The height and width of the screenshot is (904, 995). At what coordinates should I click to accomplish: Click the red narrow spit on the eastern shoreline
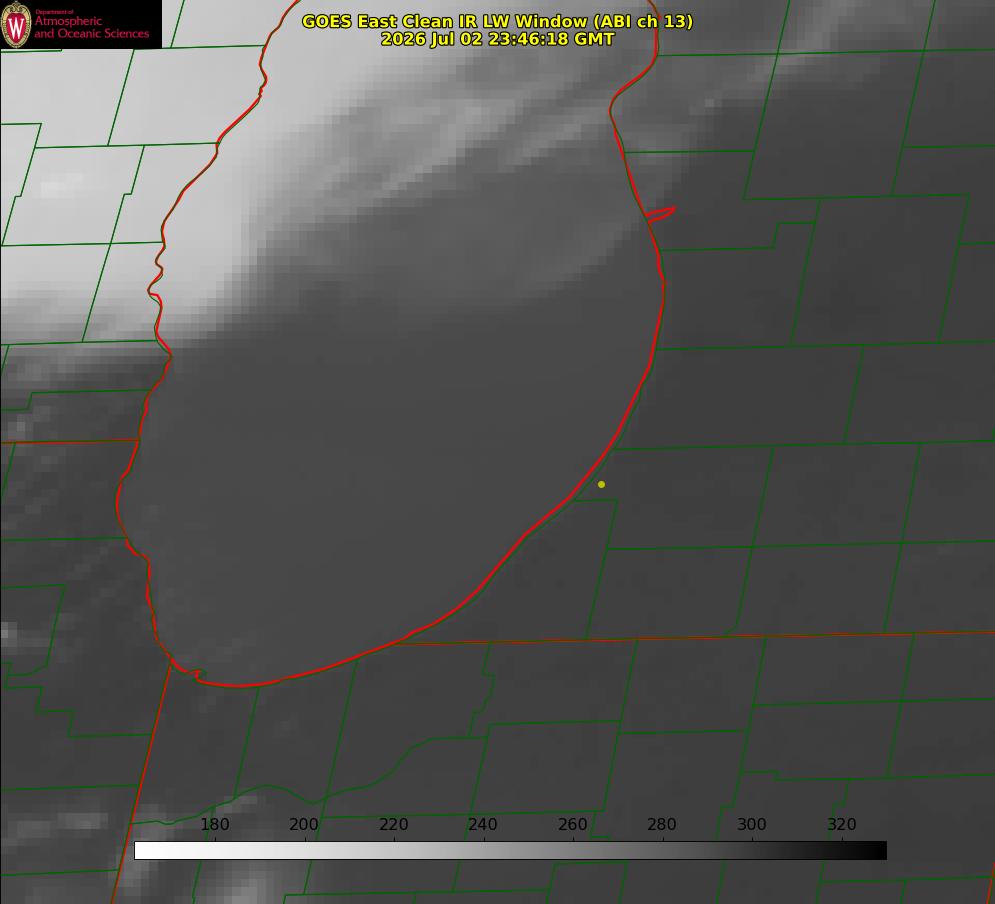pos(661,214)
